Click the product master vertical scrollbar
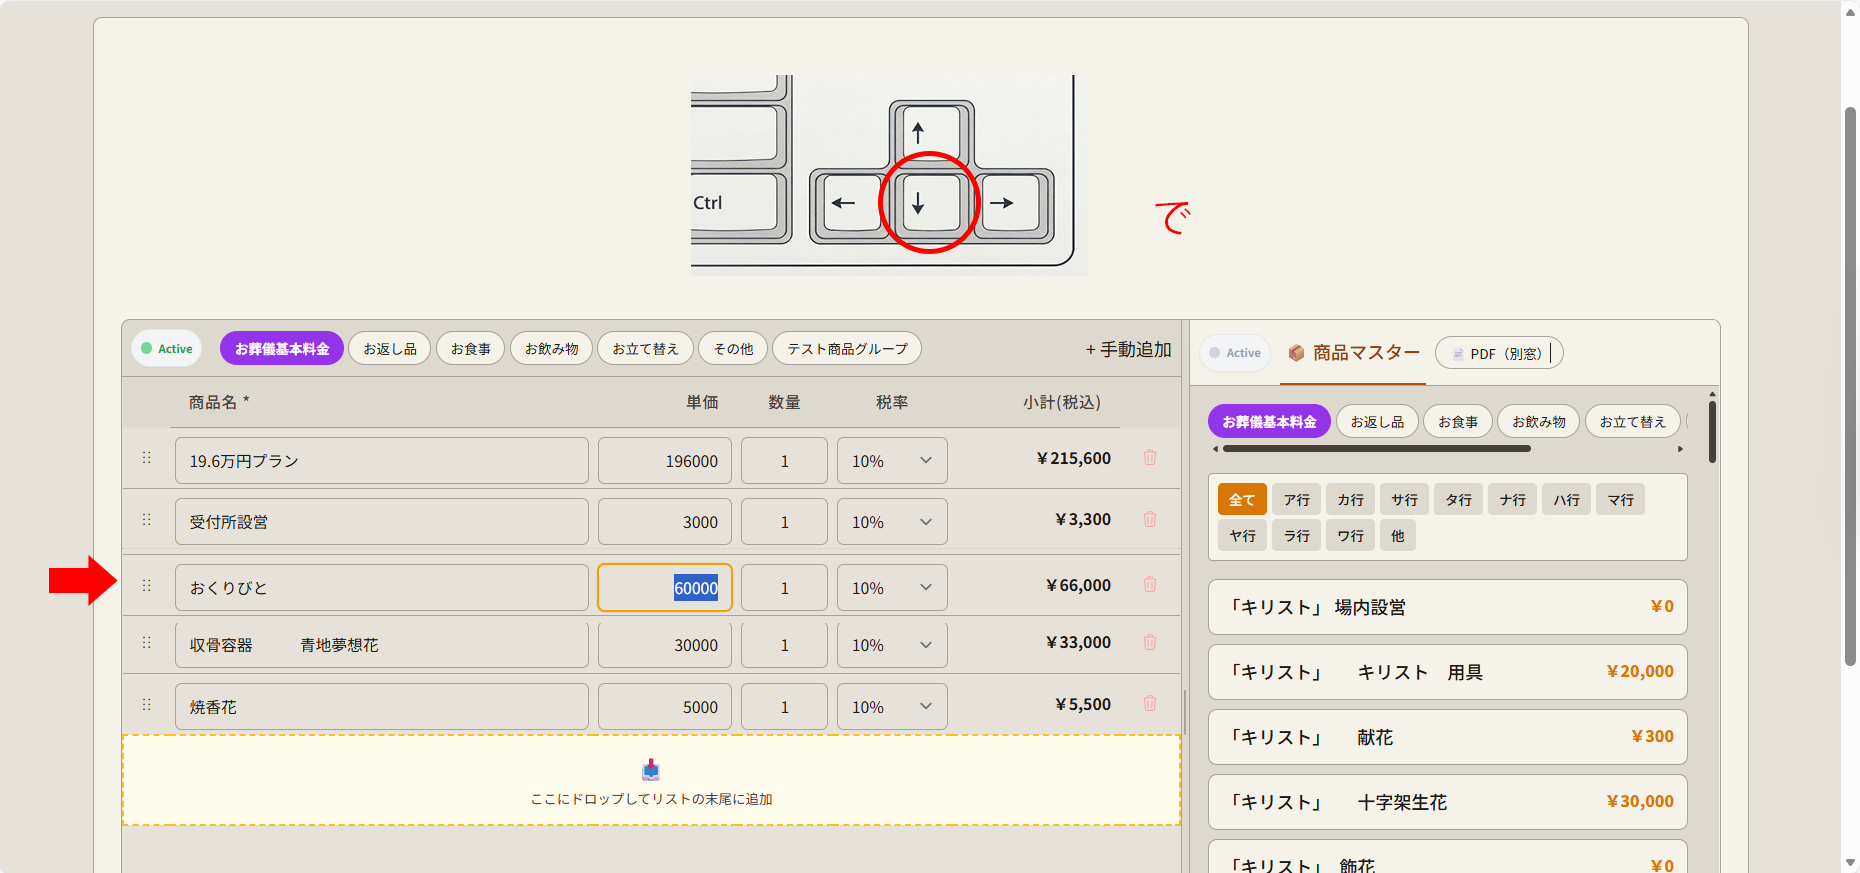 [x=1712, y=432]
